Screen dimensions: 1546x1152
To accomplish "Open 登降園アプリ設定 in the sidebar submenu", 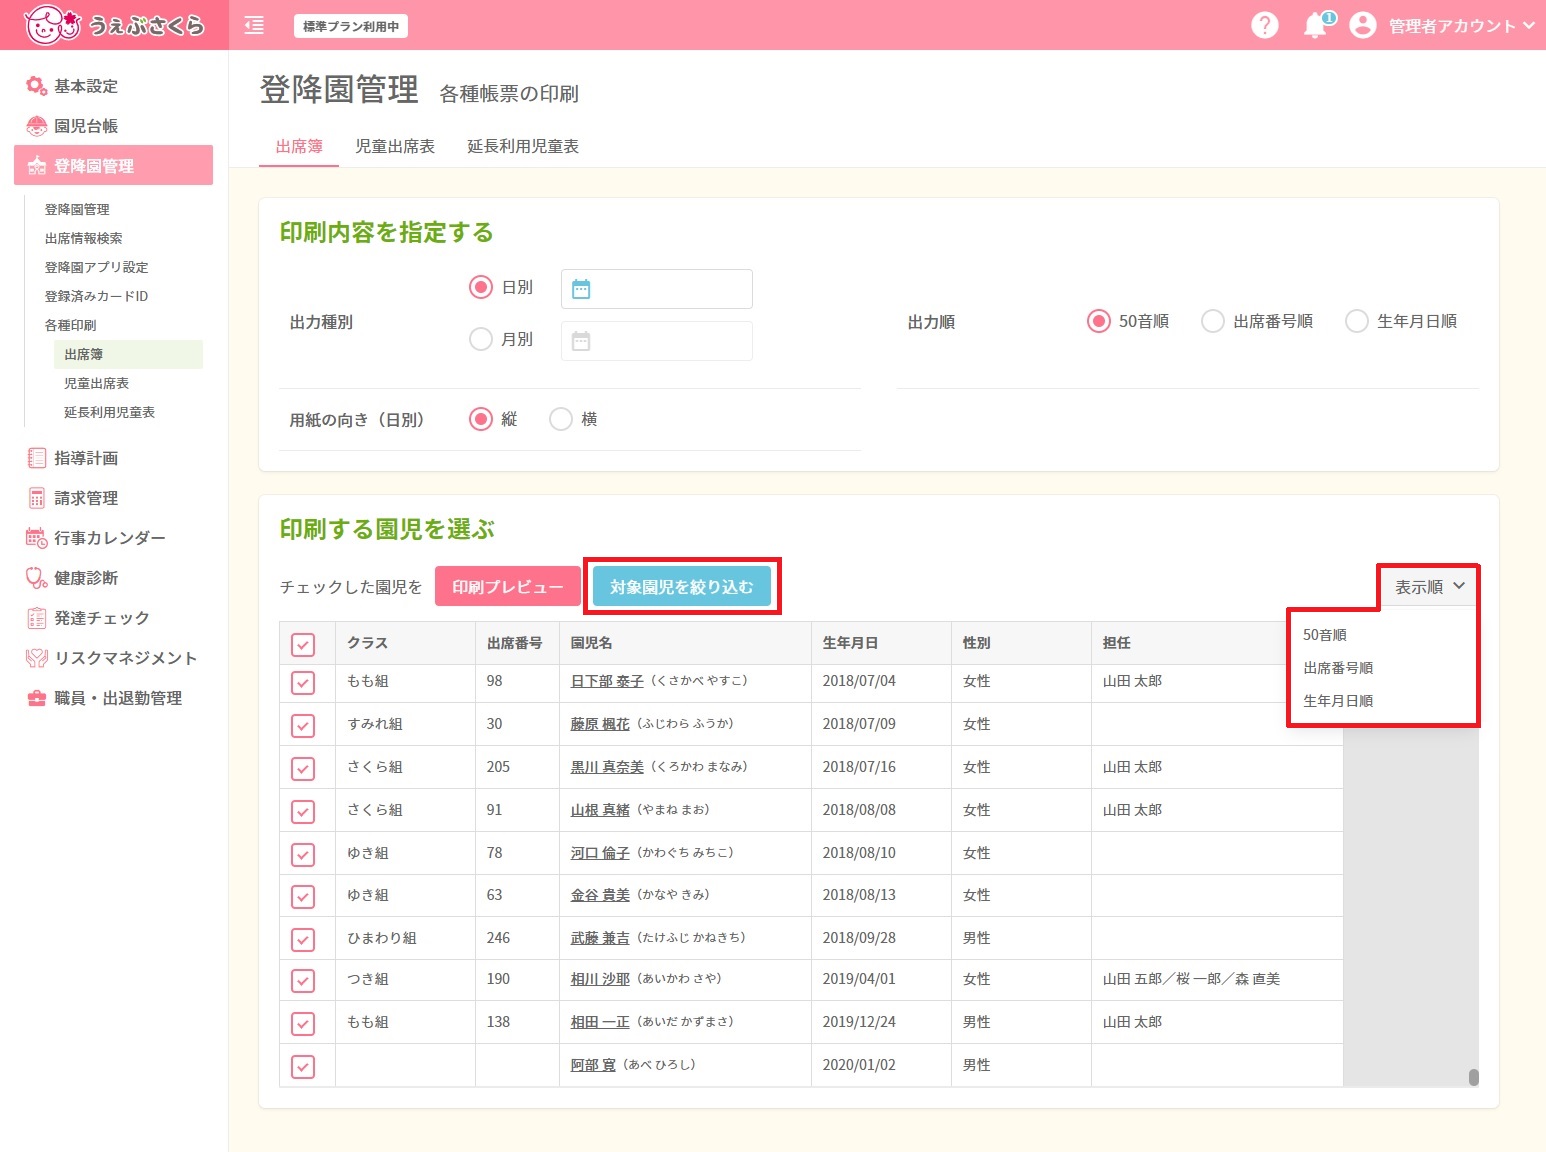I will (x=96, y=267).
